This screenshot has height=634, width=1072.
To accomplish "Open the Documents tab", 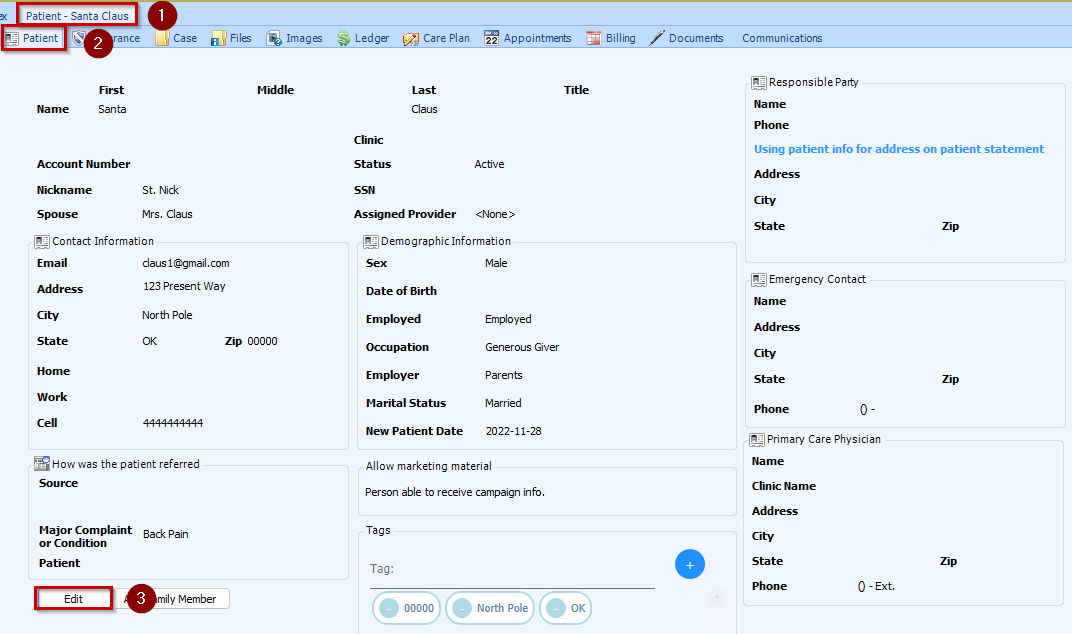I will click(686, 38).
